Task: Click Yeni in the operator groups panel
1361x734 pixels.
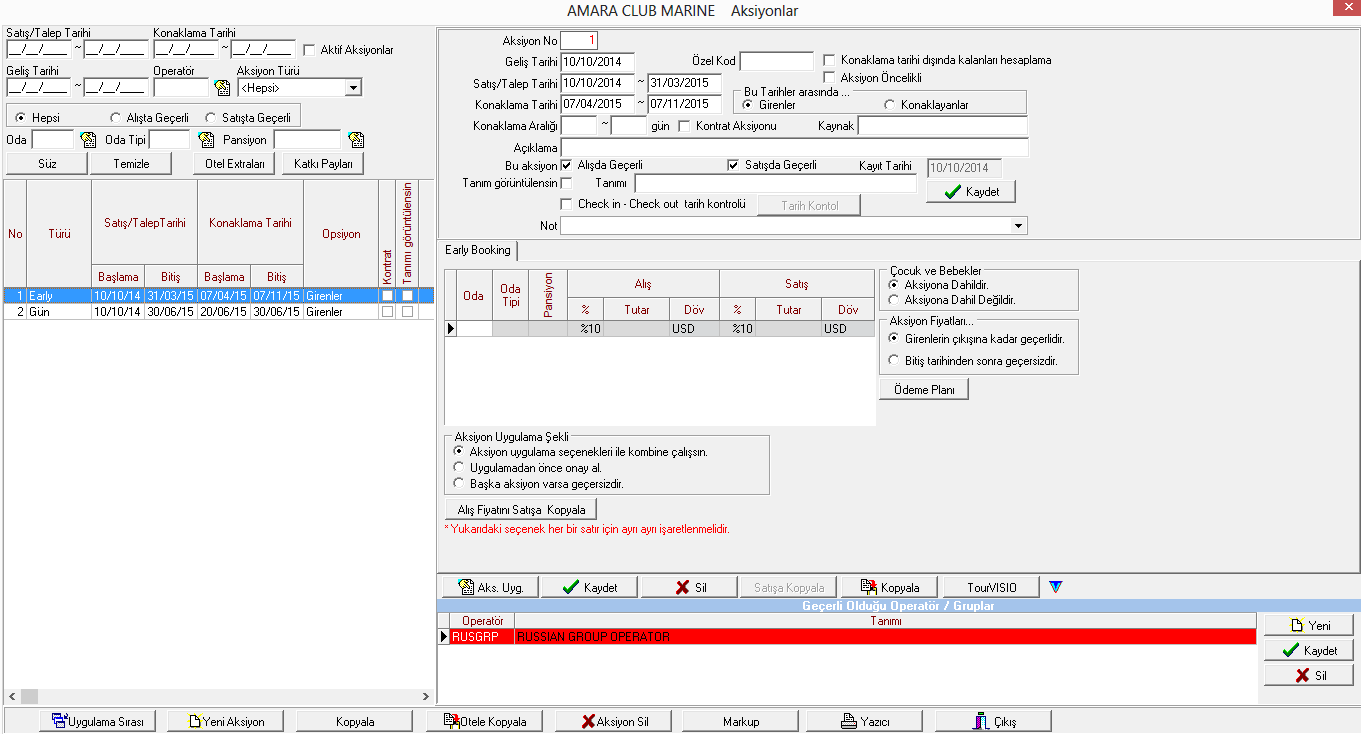Action: (x=1309, y=625)
